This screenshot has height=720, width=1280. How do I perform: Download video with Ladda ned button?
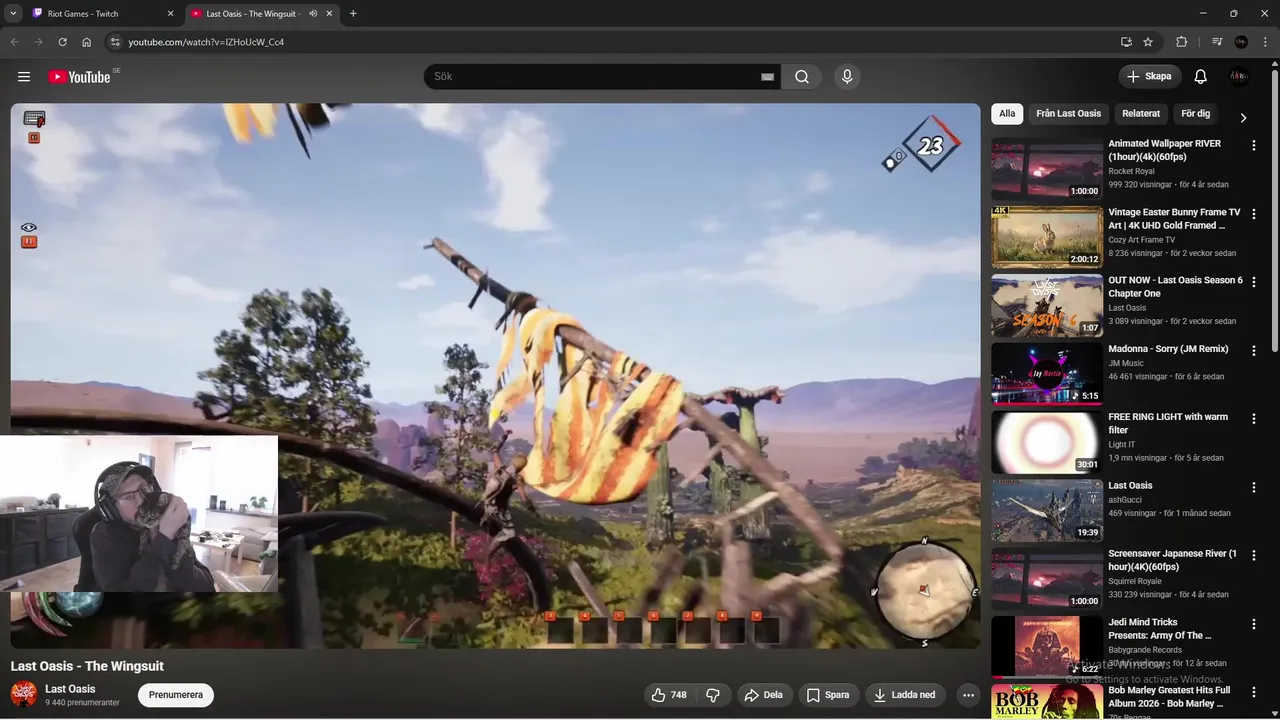click(905, 695)
